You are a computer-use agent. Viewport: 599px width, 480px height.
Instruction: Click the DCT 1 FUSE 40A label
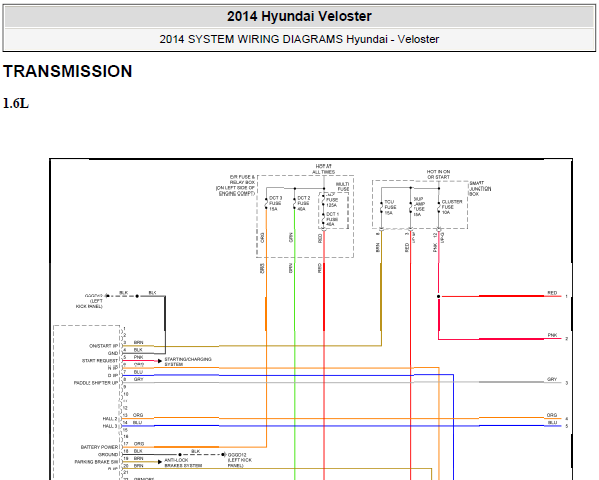(x=332, y=219)
